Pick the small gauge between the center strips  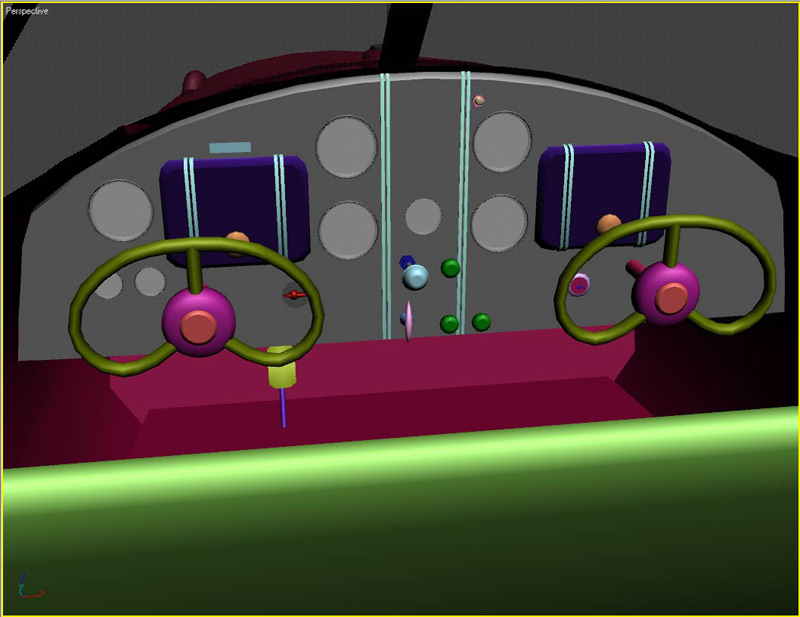click(x=423, y=216)
